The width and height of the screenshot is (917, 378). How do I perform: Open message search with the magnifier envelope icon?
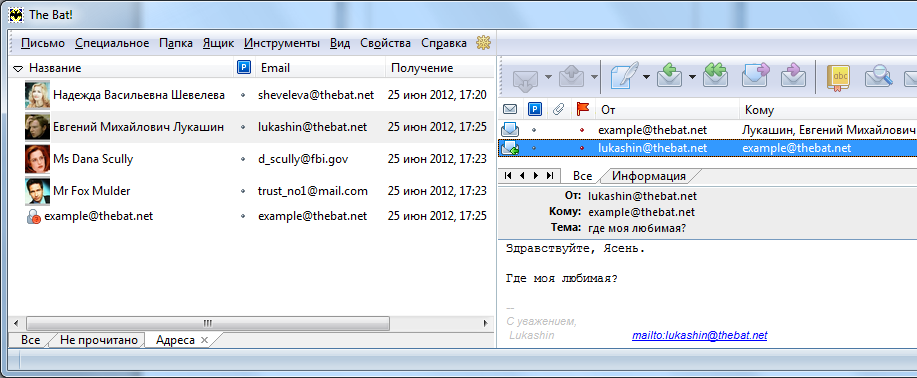pos(879,77)
